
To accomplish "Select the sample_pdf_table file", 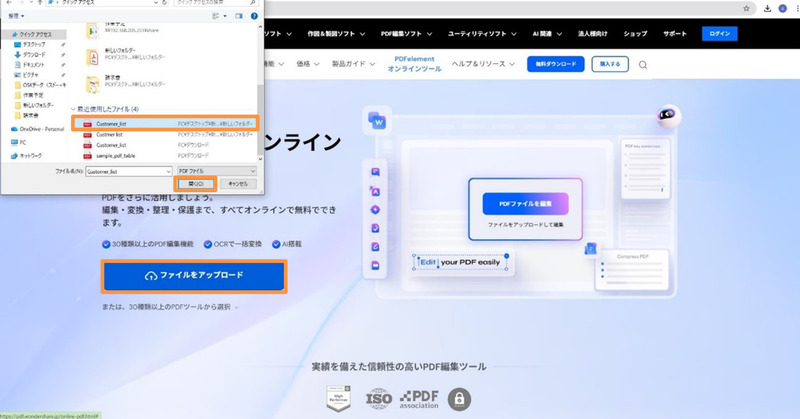I will (x=166, y=156).
